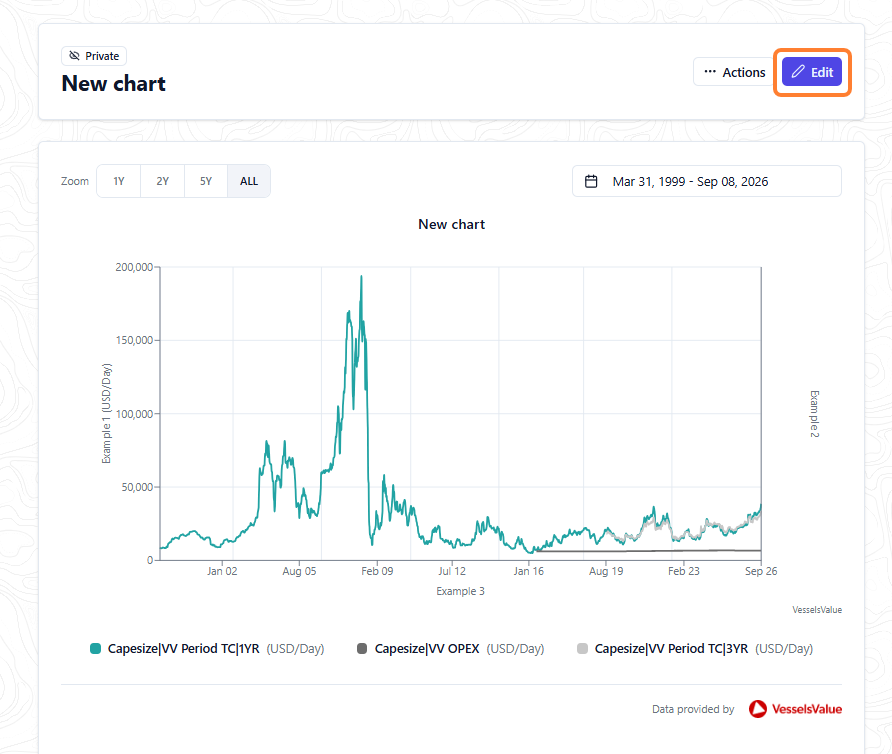Click the 'Jan 16' x-axis tick label
Screen dimensions: 892x754
click(x=528, y=571)
